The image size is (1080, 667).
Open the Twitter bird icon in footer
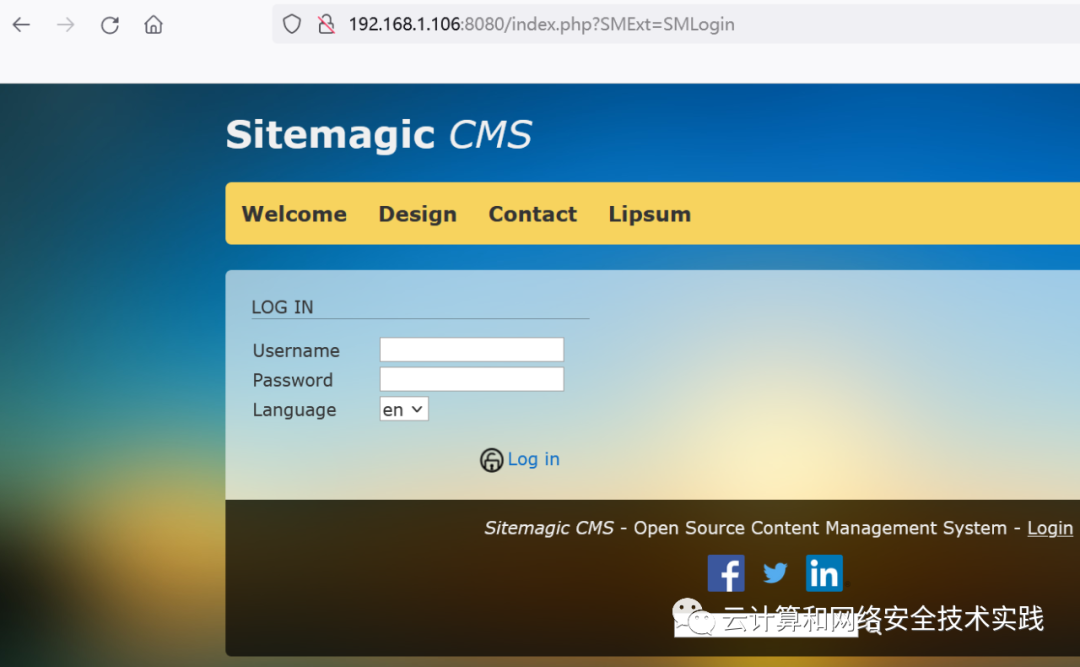775,573
